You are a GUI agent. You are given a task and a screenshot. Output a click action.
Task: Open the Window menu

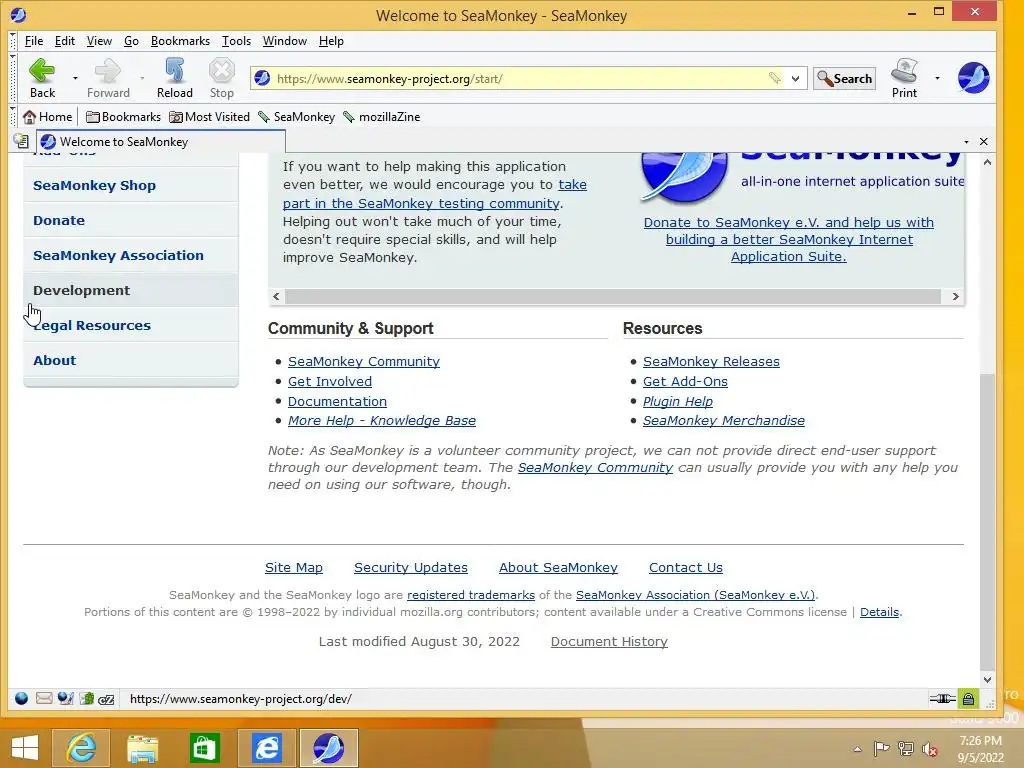pos(285,41)
